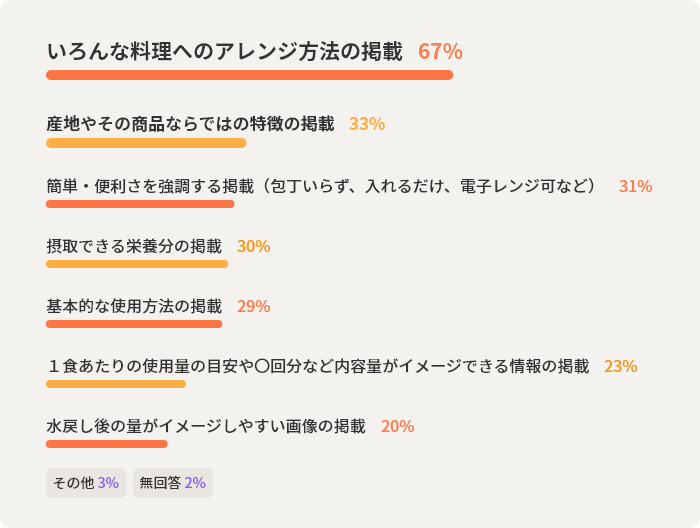Screen dimensions: 700x528
Task: Click the 33% percentage value
Action: (367, 124)
